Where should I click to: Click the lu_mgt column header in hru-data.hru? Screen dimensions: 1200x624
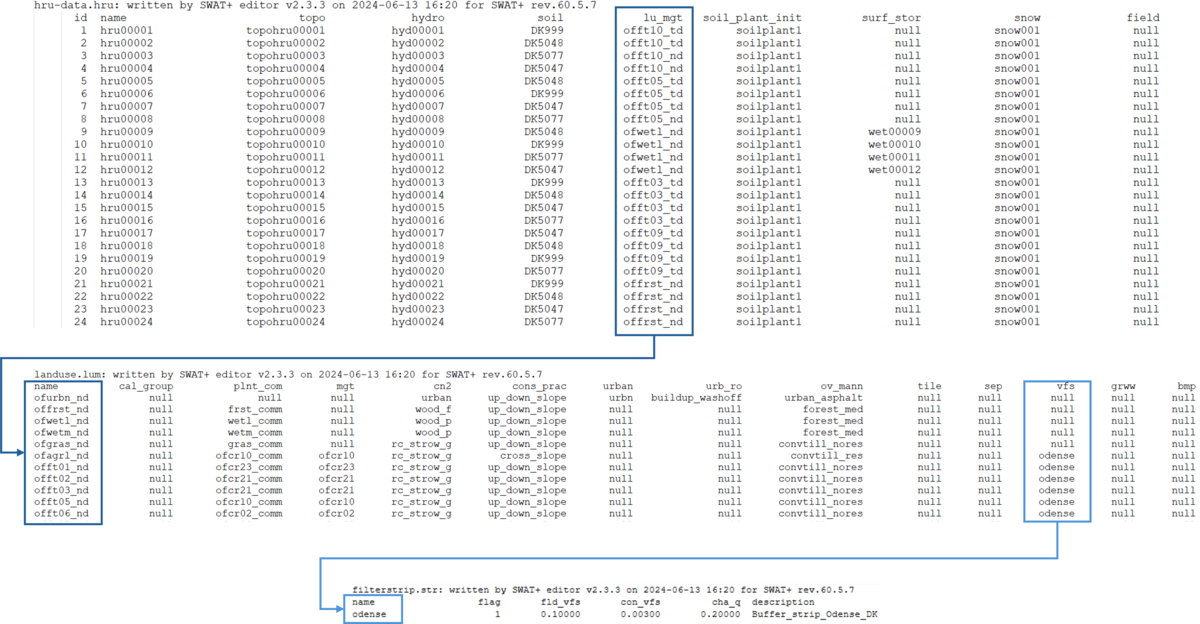coord(653,18)
